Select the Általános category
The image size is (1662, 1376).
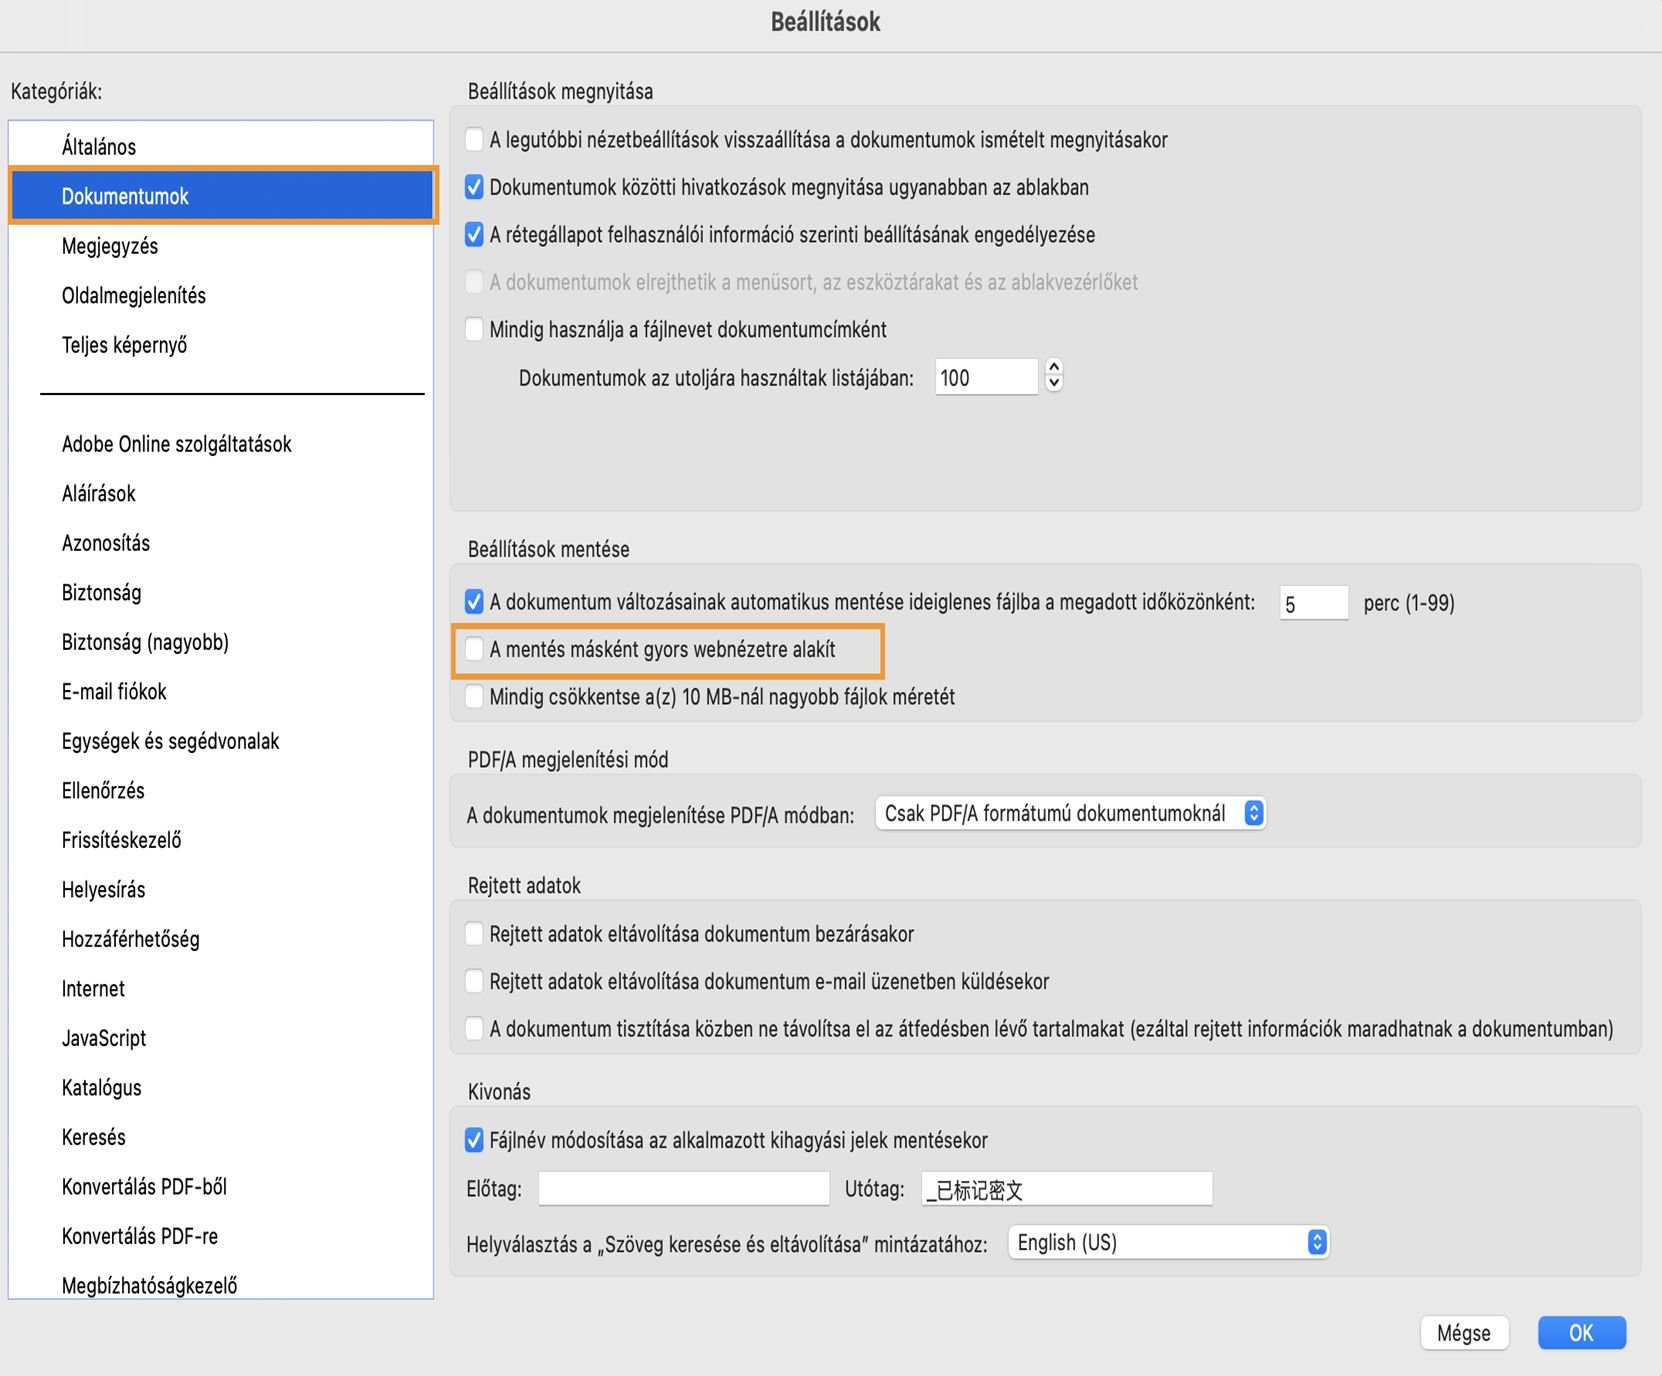pos(99,147)
